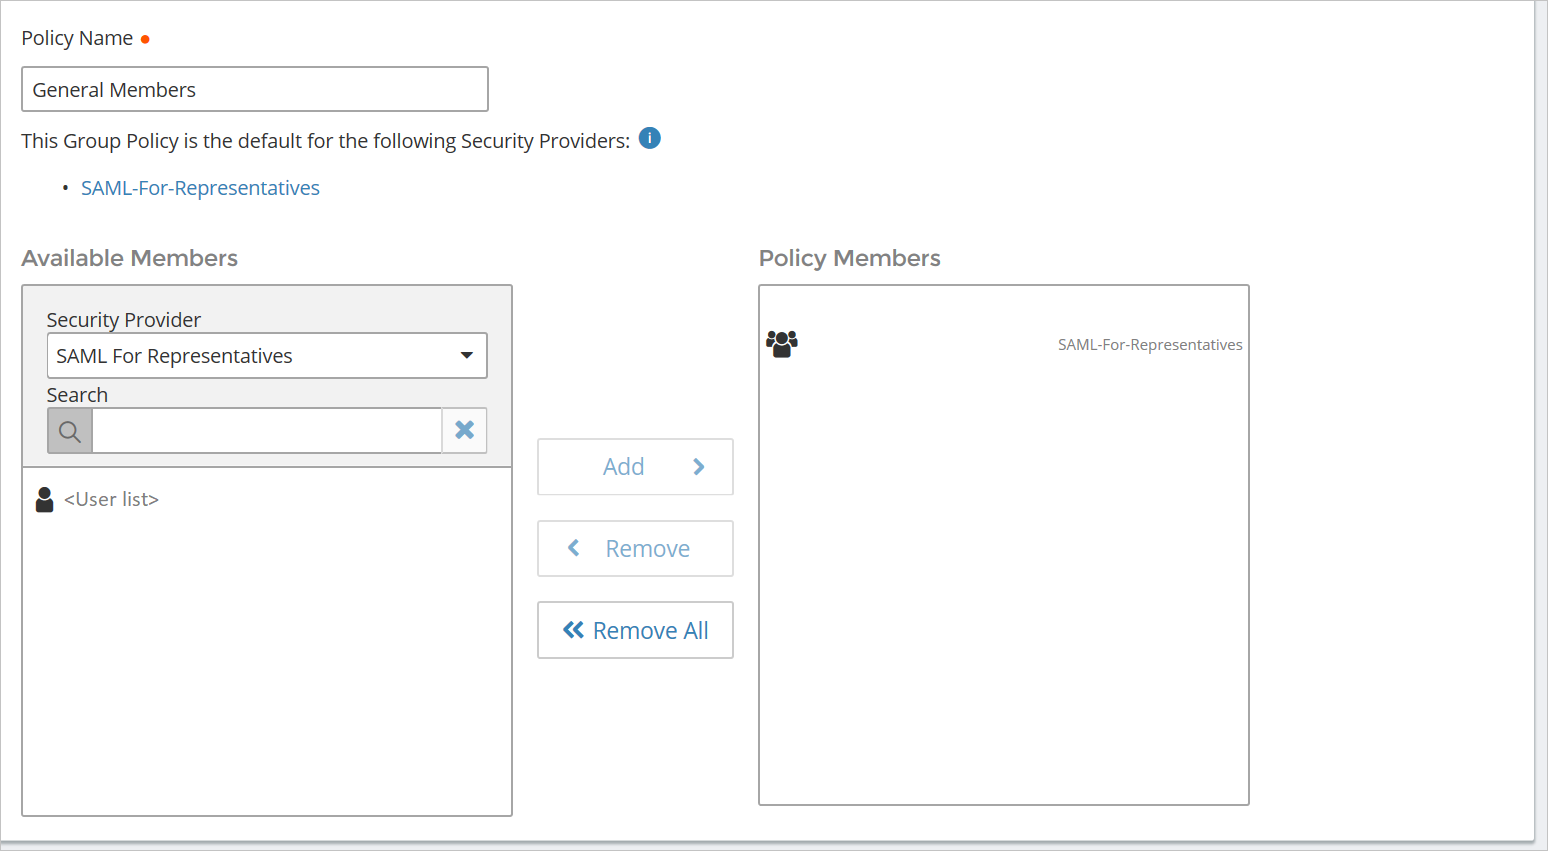Select the group icon in Policy Members
Screen dimensions: 1548x851
pyautogui.click(x=782, y=344)
